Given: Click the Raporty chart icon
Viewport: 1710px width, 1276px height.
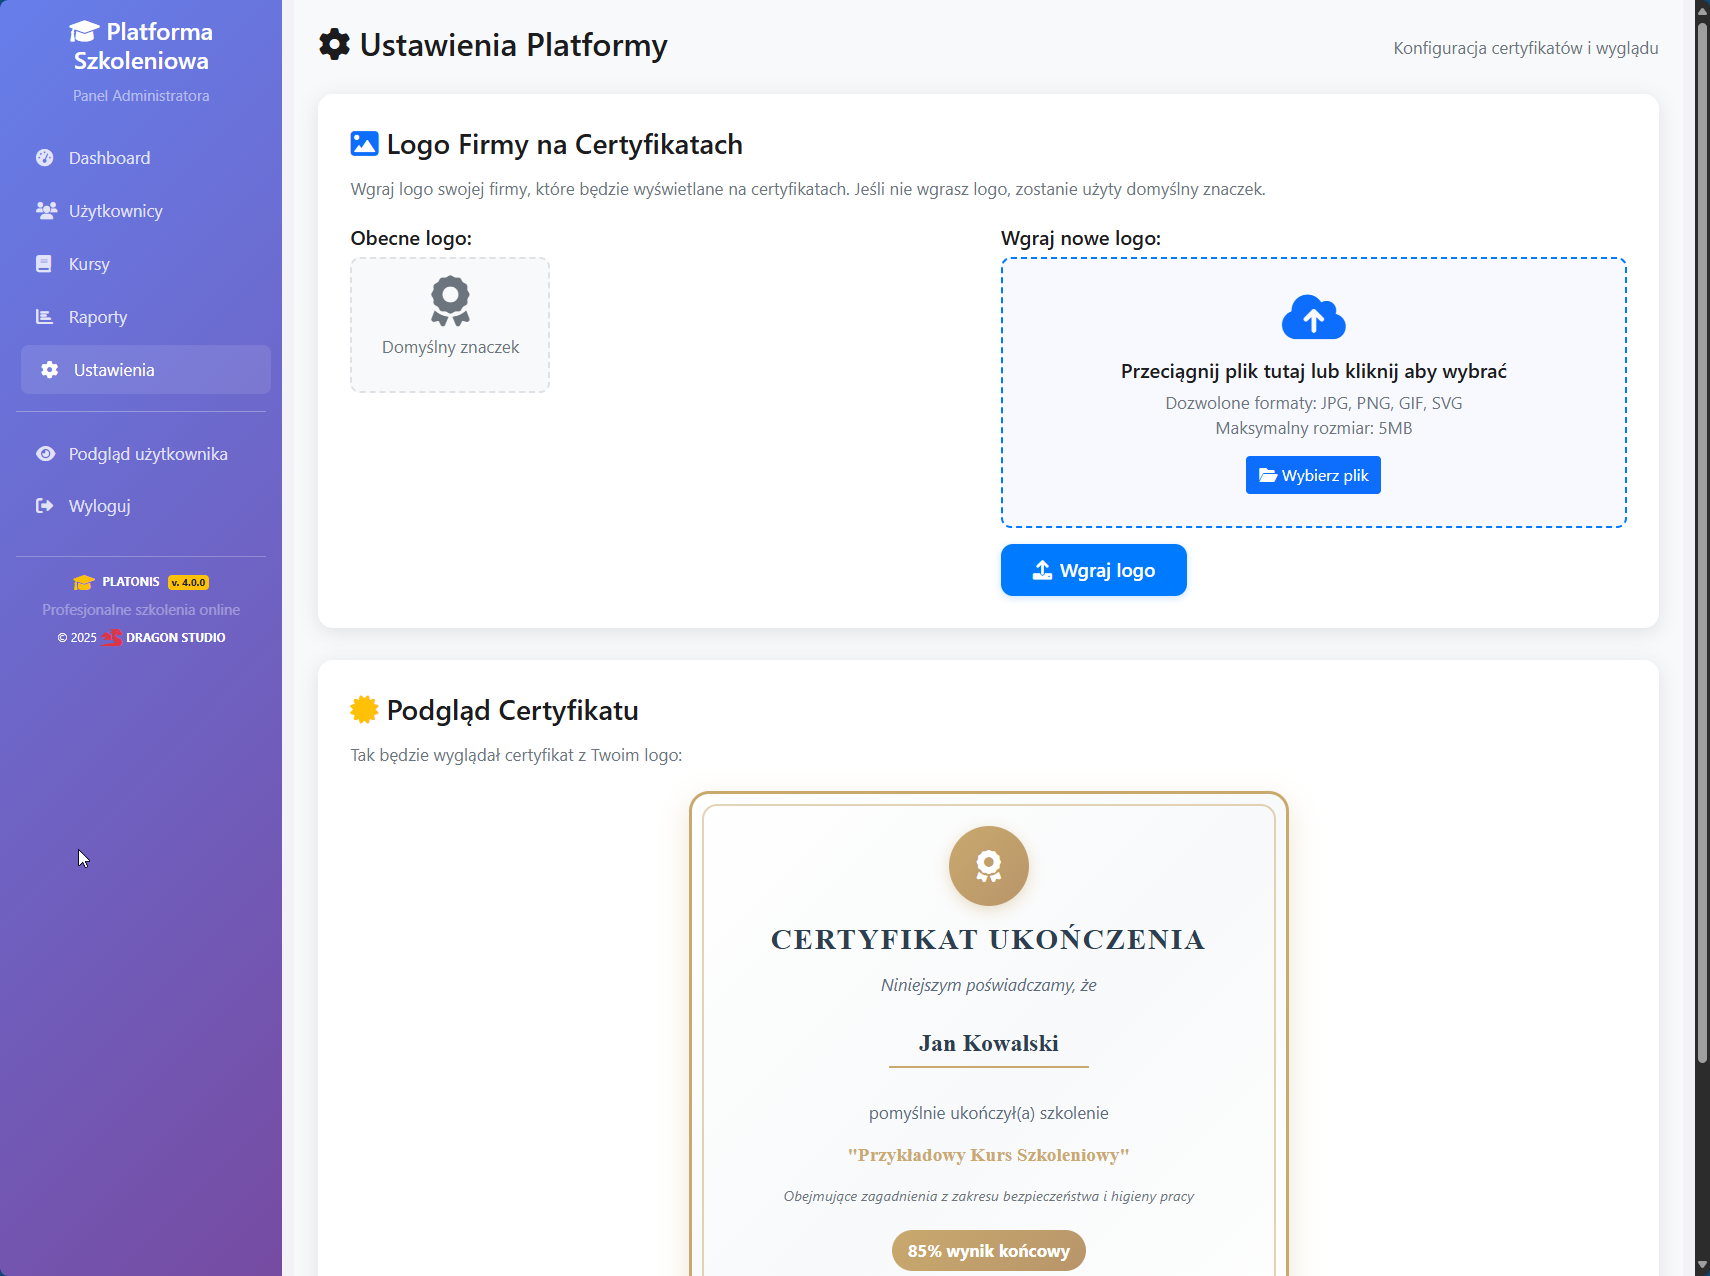Looking at the screenshot, I should [x=44, y=317].
